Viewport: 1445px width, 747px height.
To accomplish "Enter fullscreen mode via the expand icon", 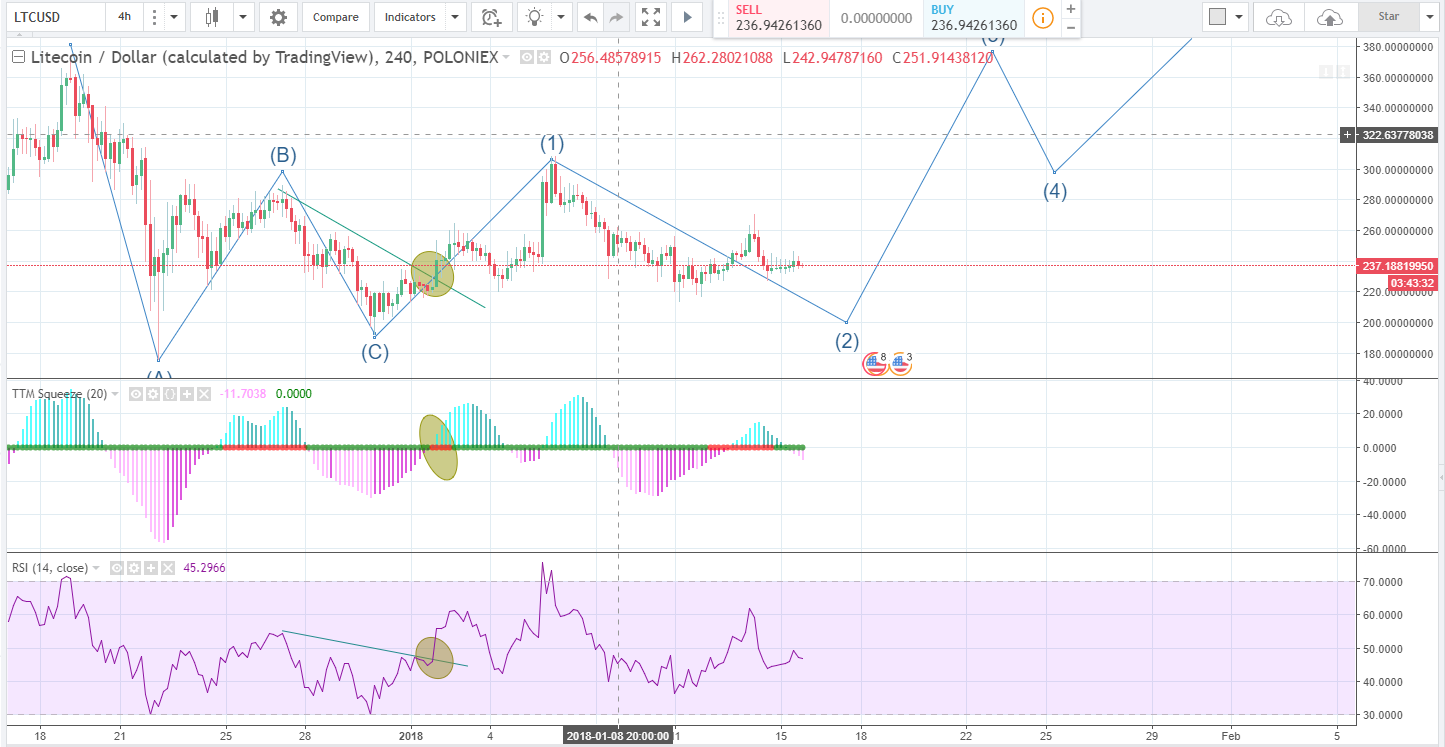I will (650, 17).
